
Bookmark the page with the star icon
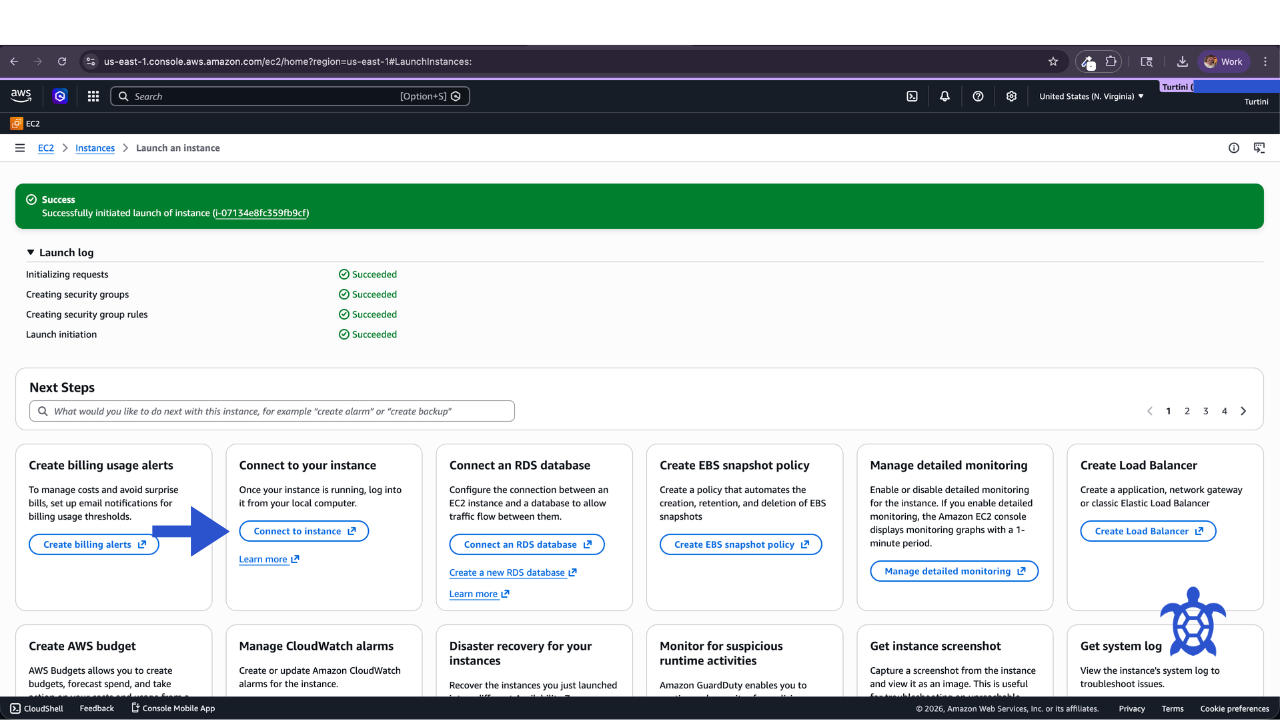[1053, 61]
